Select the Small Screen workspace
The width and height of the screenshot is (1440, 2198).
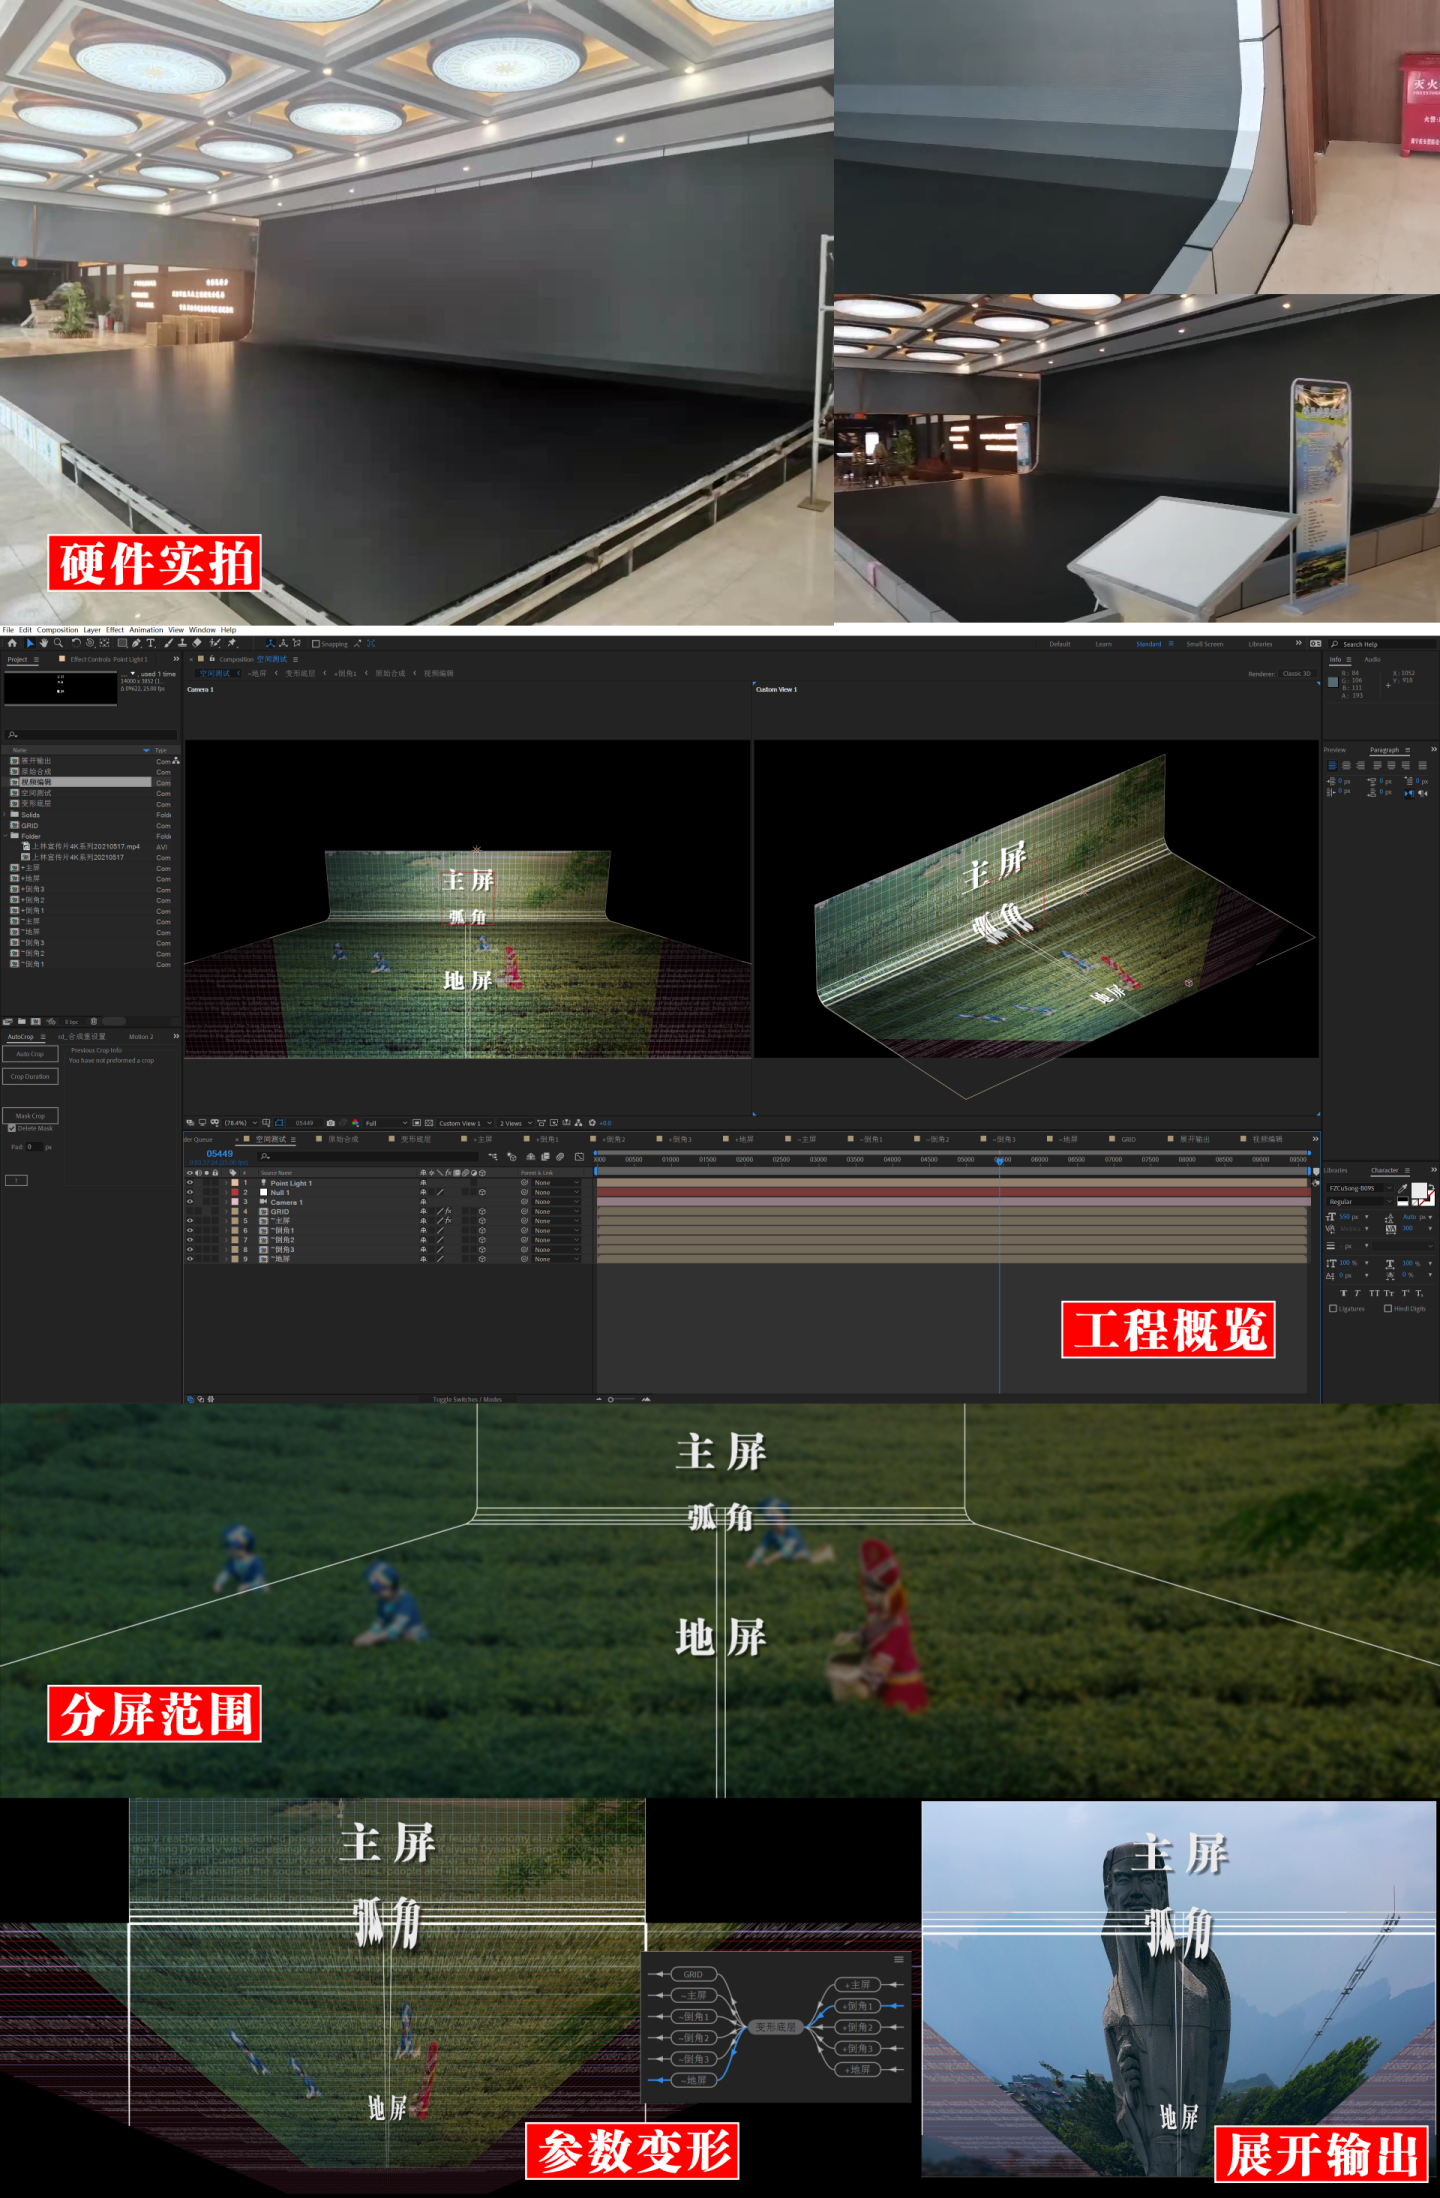pyautogui.click(x=1205, y=644)
